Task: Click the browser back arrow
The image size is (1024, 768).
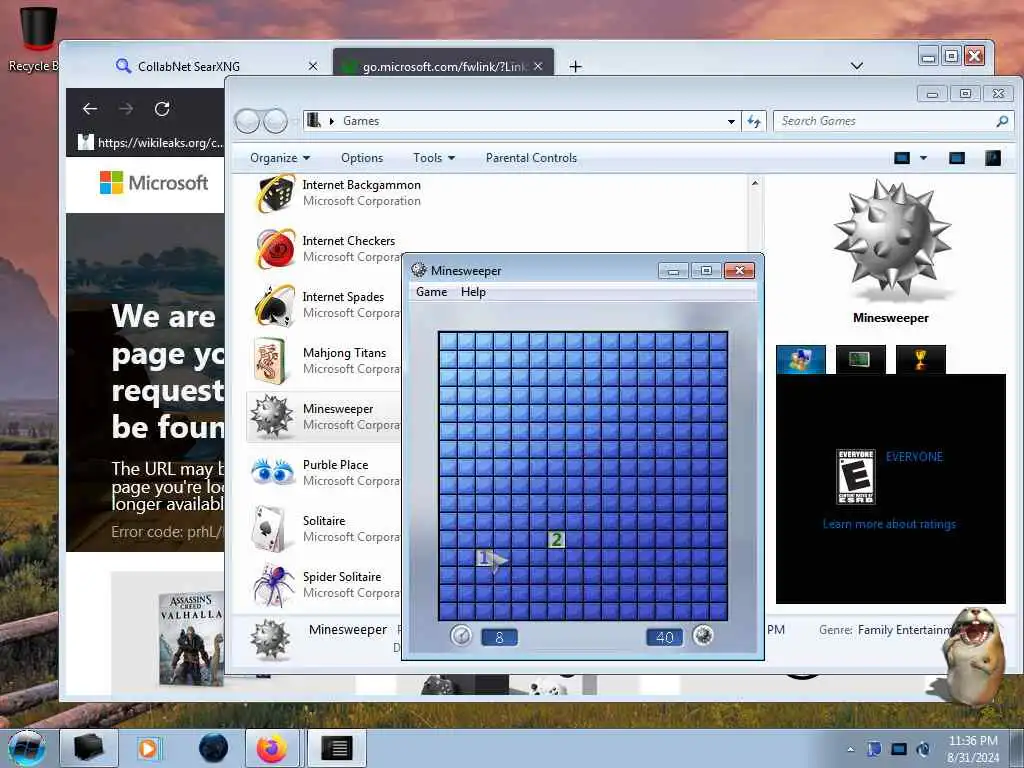Action: click(90, 108)
